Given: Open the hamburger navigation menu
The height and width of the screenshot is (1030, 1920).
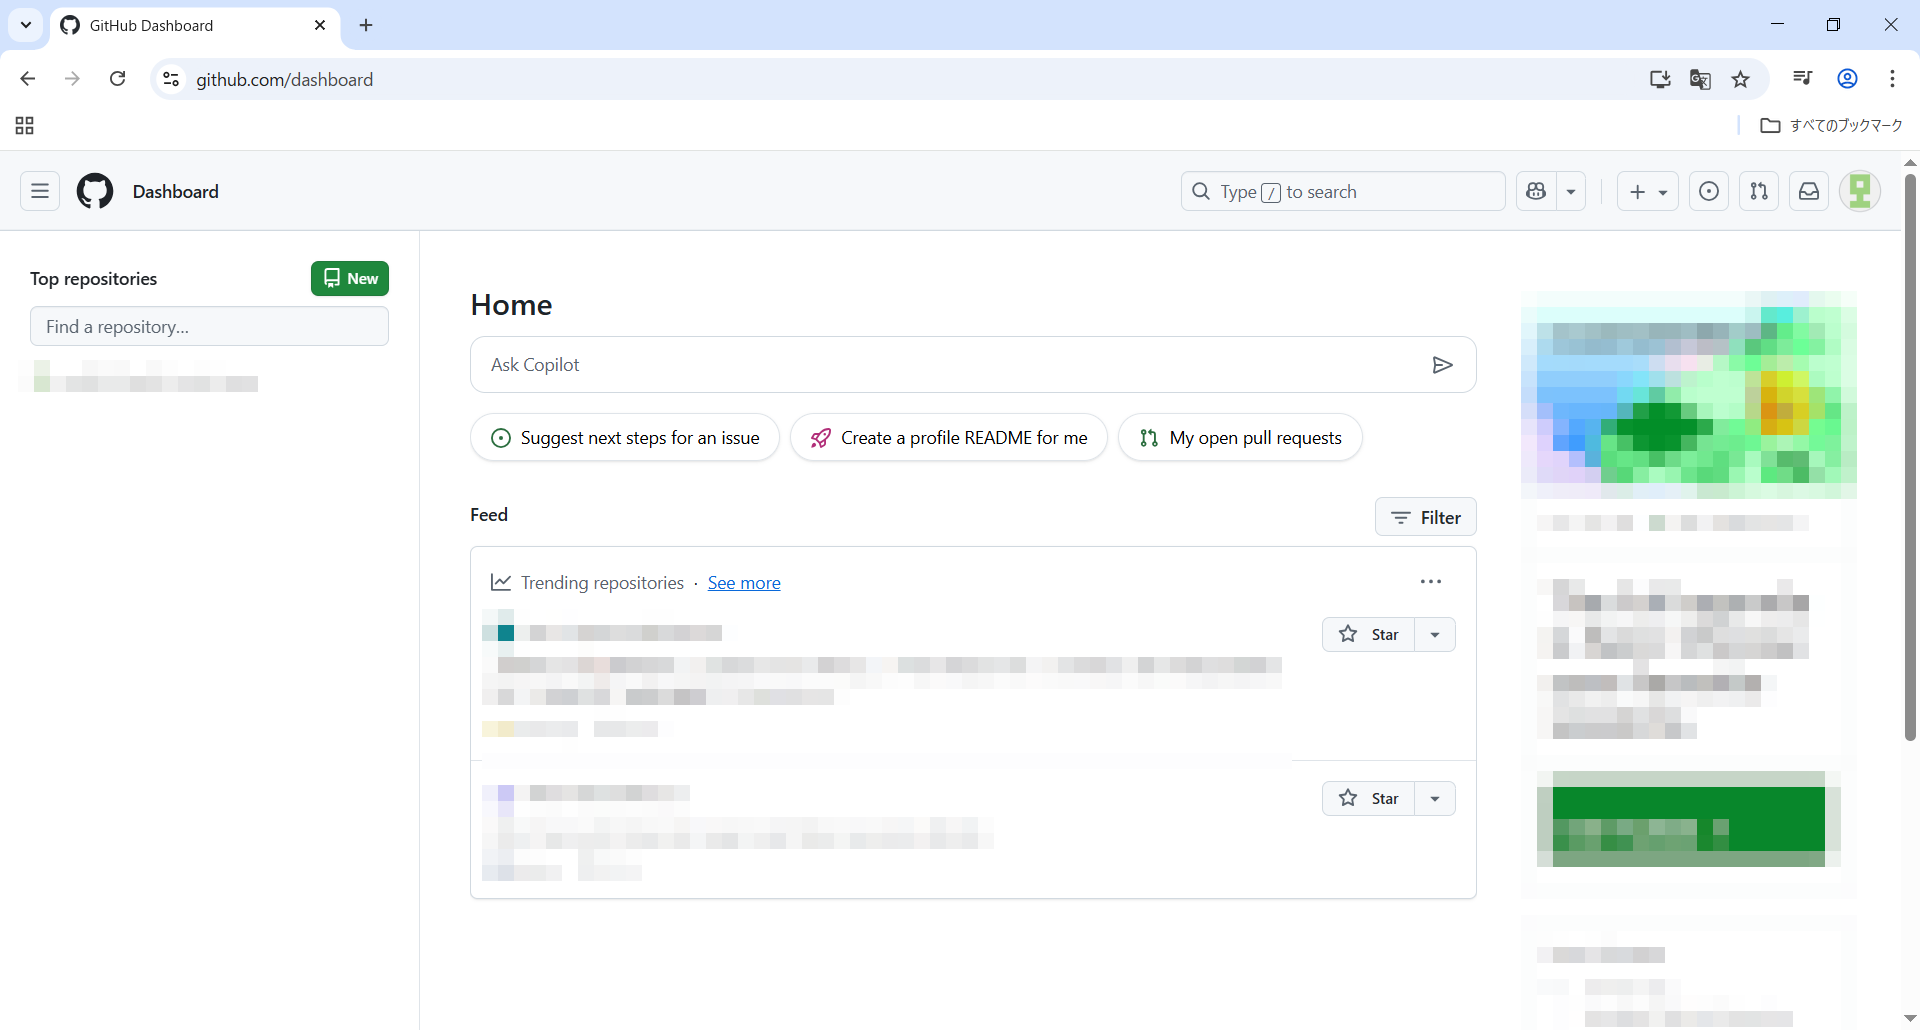Looking at the screenshot, I should (40, 191).
